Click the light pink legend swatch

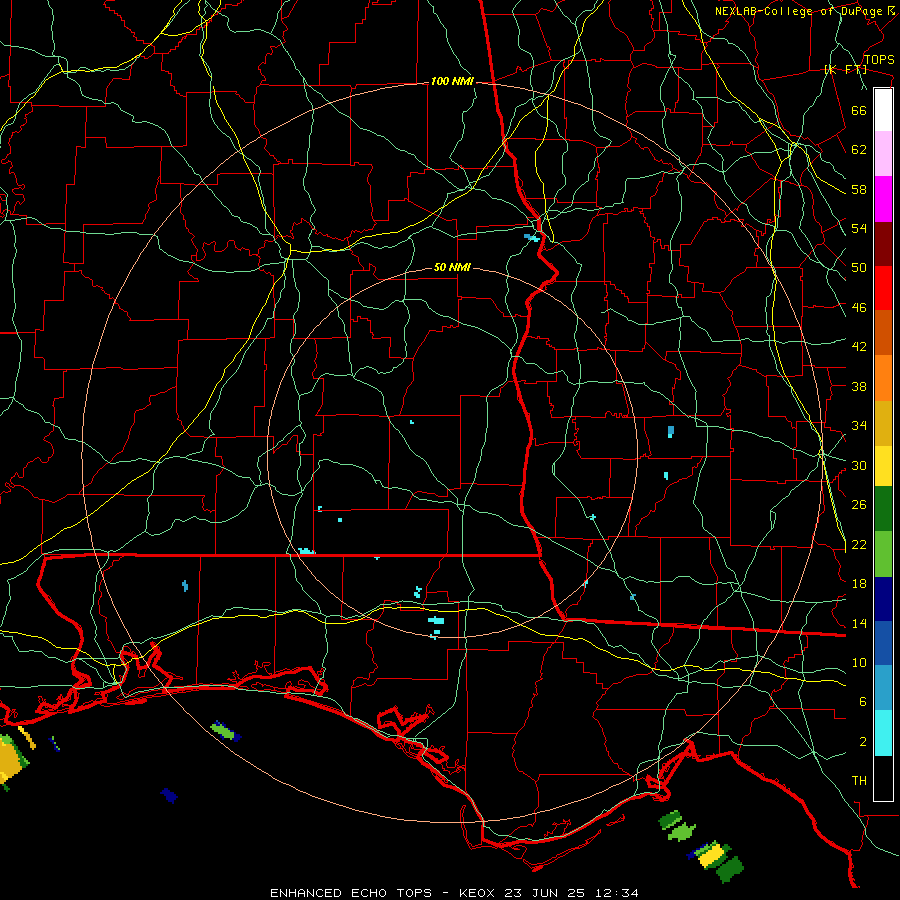tap(883, 153)
